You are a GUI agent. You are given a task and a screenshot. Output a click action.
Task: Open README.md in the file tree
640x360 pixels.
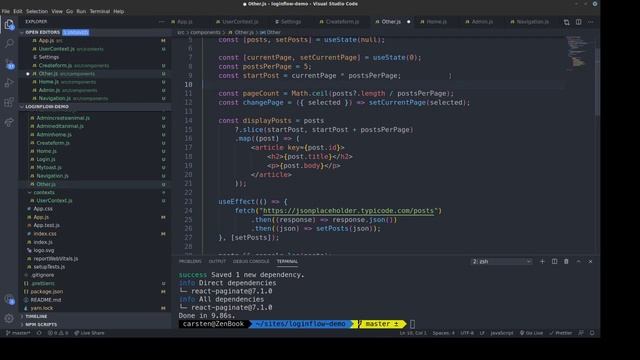coord(45,300)
